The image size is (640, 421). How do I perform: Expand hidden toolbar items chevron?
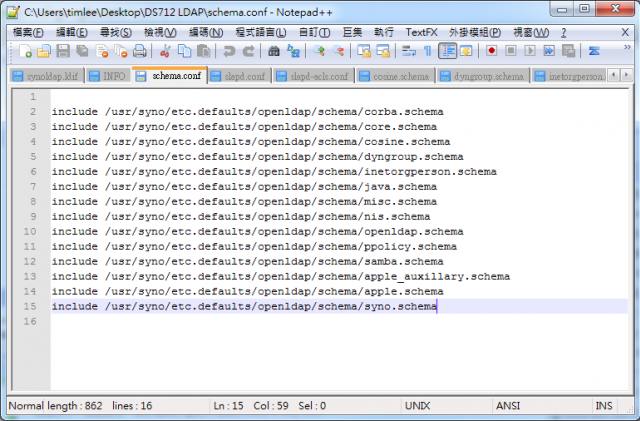627,48
